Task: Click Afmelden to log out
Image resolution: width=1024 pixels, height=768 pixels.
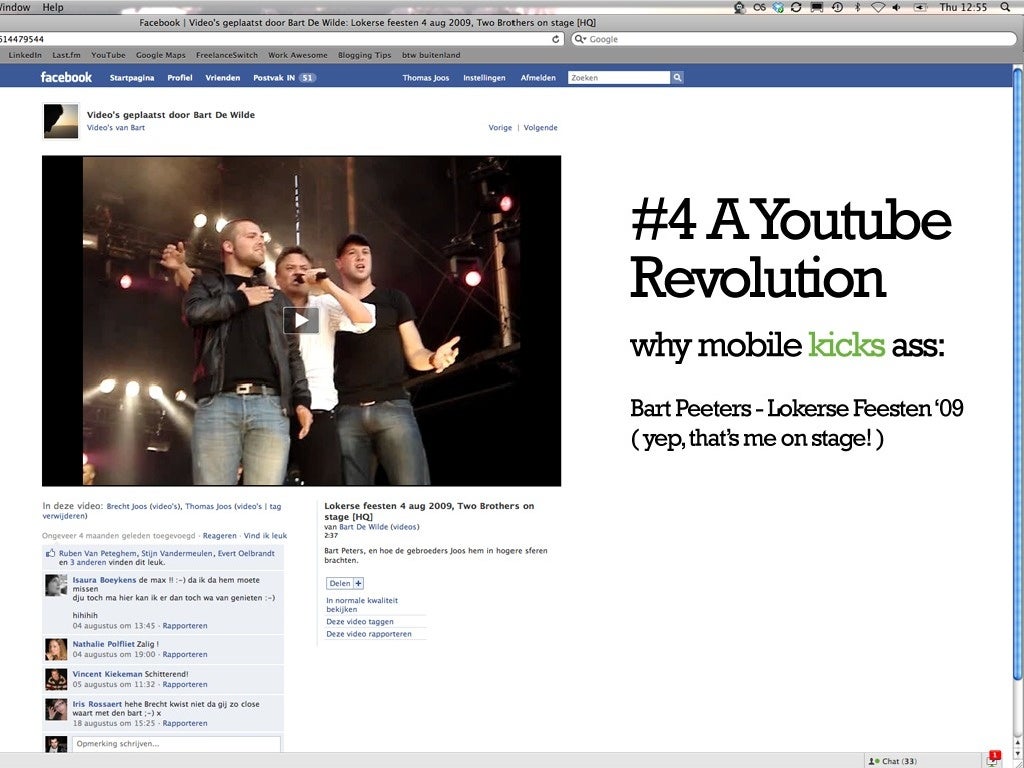Action: [538, 78]
